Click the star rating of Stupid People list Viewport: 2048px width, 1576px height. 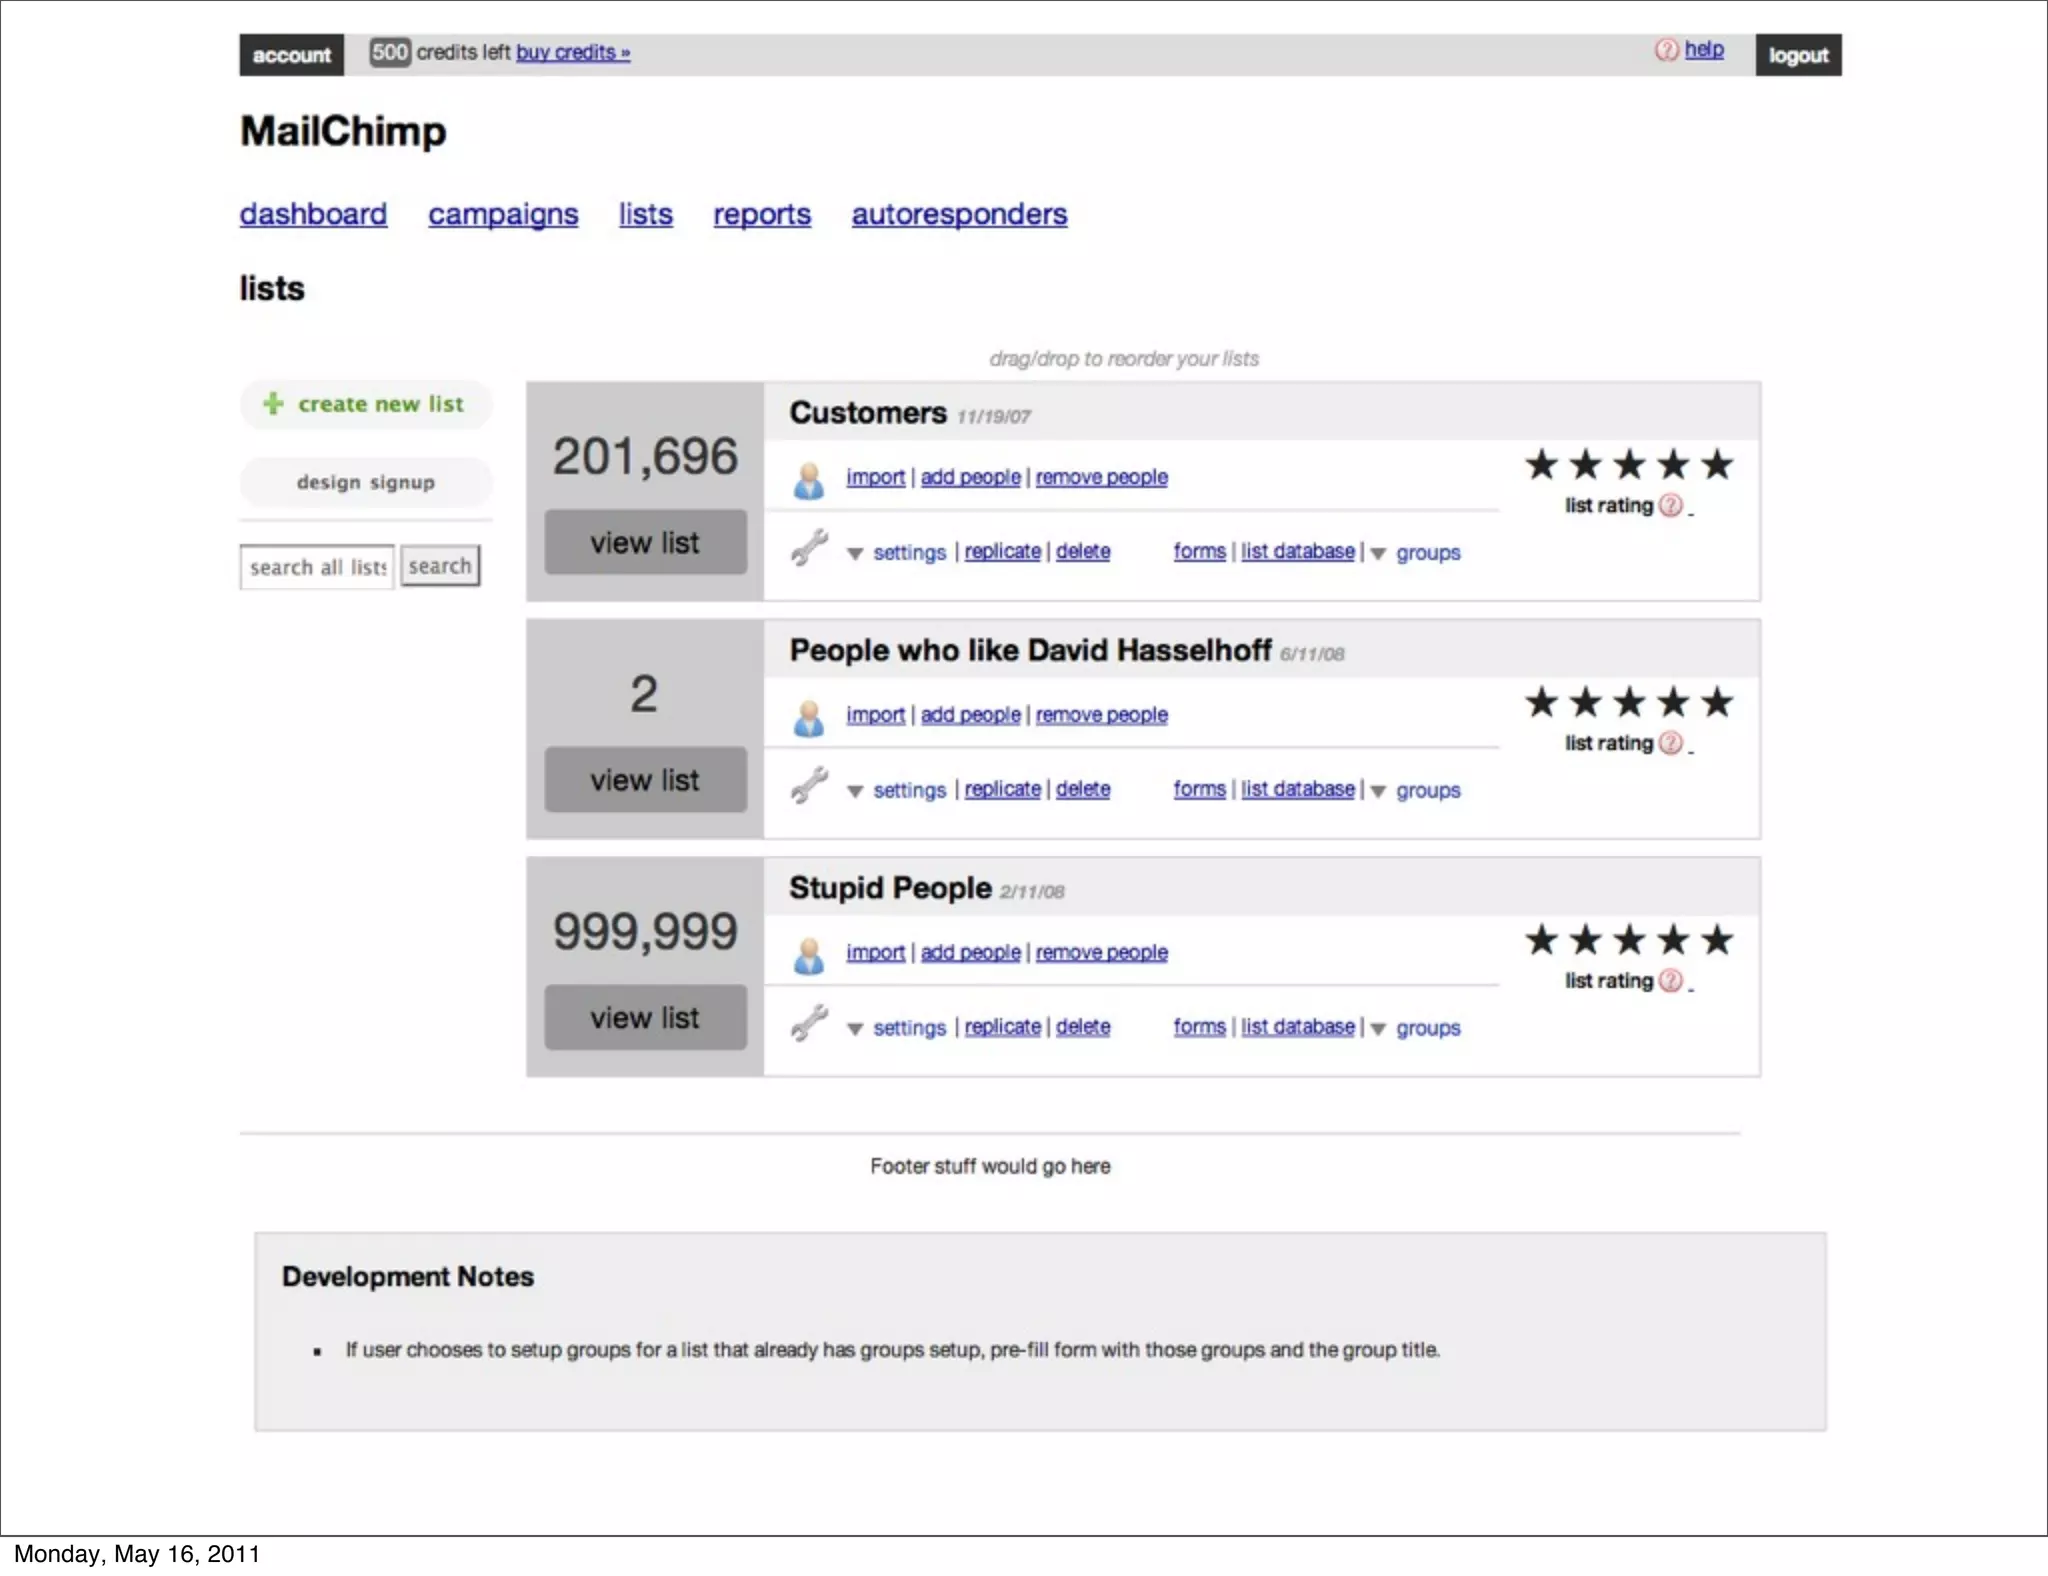click(1629, 940)
